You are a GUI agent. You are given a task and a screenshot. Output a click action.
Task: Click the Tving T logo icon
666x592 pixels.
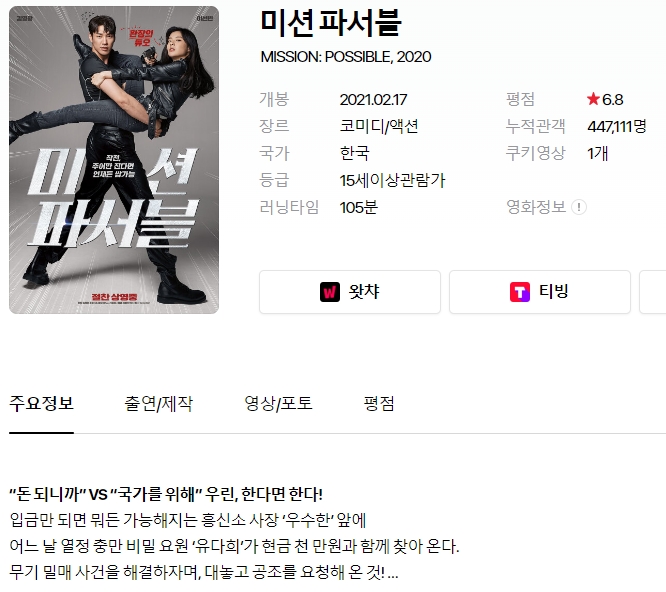pyautogui.click(x=520, y=292)
